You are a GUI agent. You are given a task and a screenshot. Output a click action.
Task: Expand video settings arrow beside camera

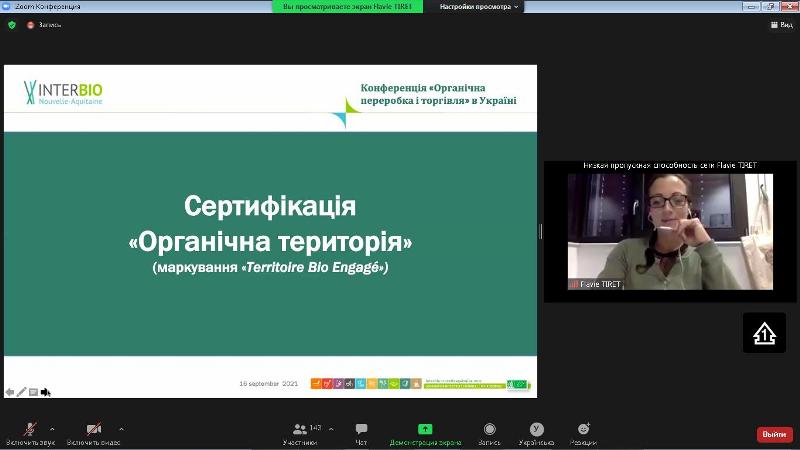coord(122,428)
